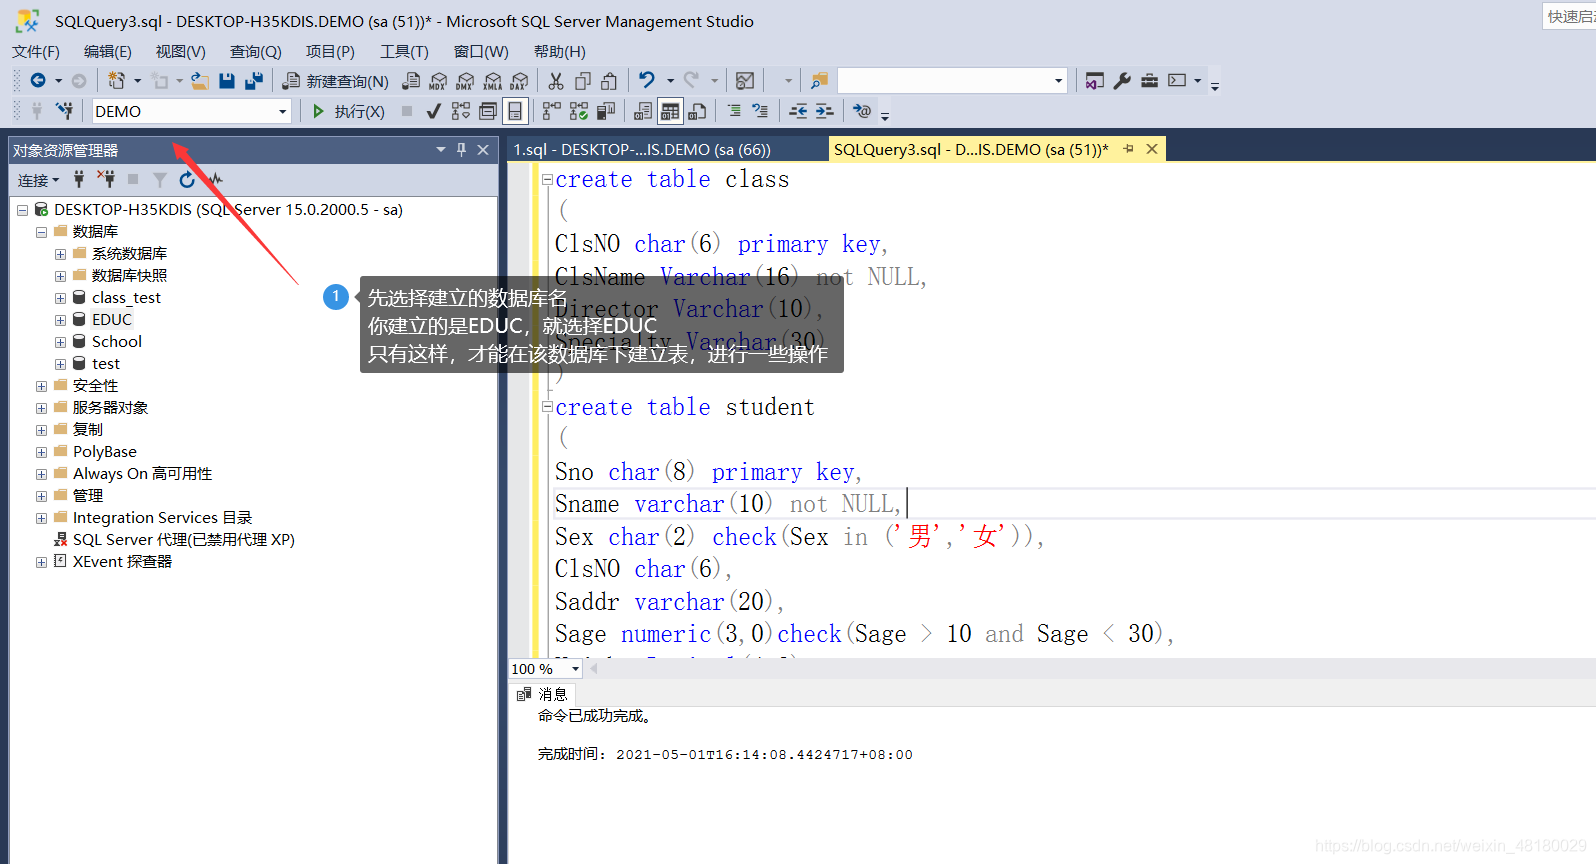Toggle Include Actual Execution Plan icon
1596x864 pixels.
[551, 111]
